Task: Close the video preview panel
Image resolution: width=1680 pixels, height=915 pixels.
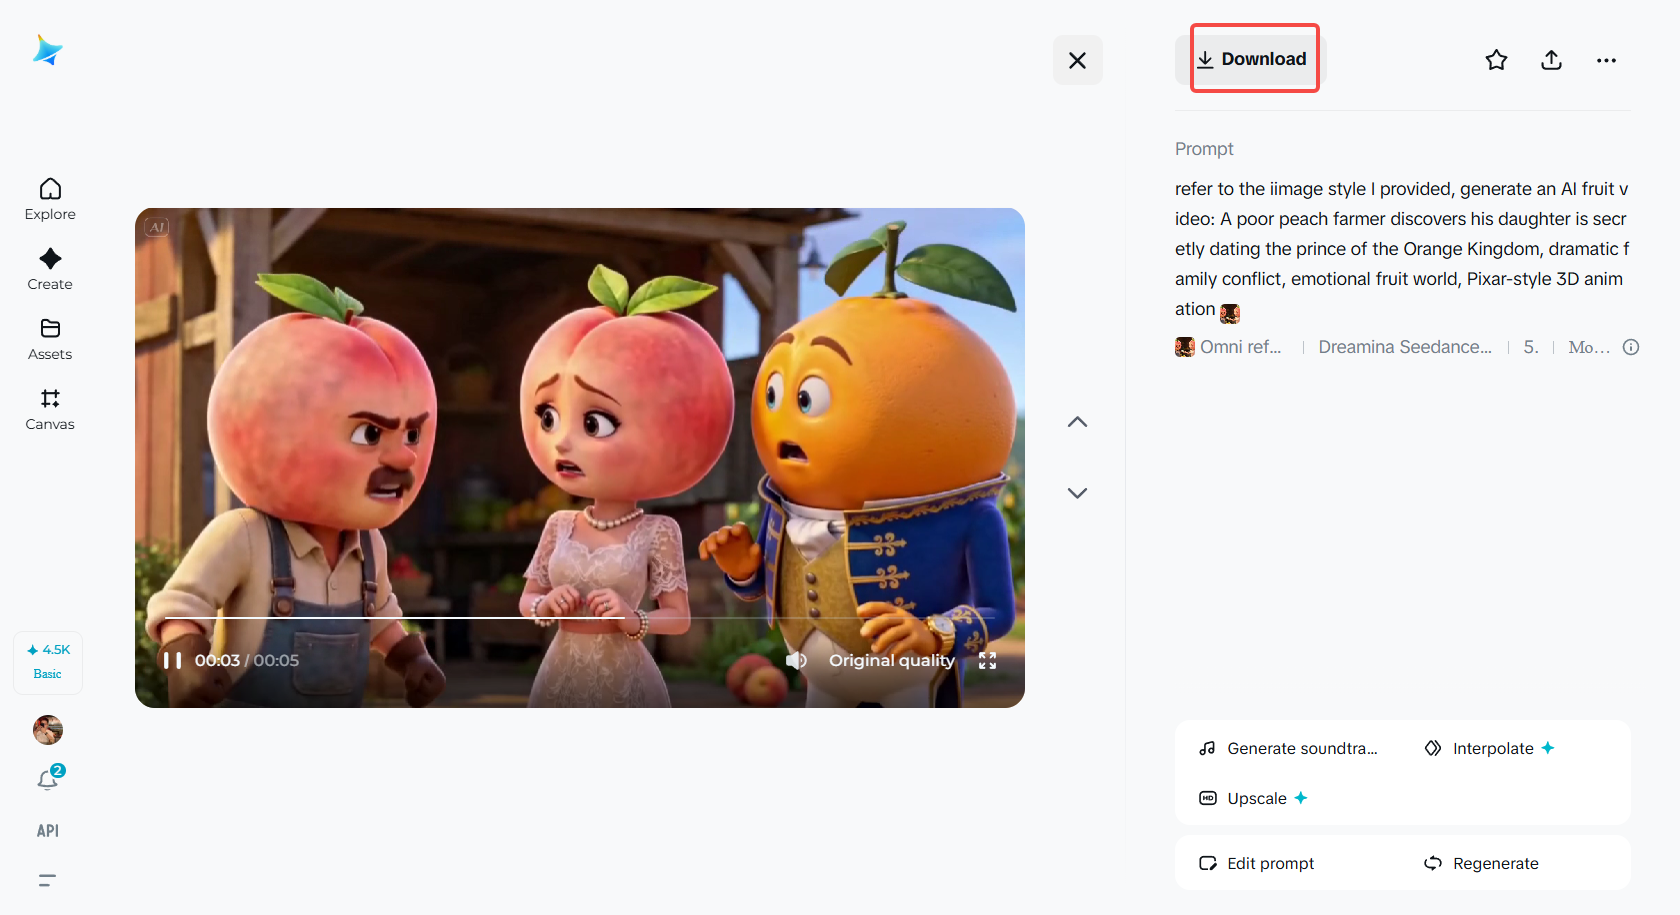Action: [x=1077, y=60]
